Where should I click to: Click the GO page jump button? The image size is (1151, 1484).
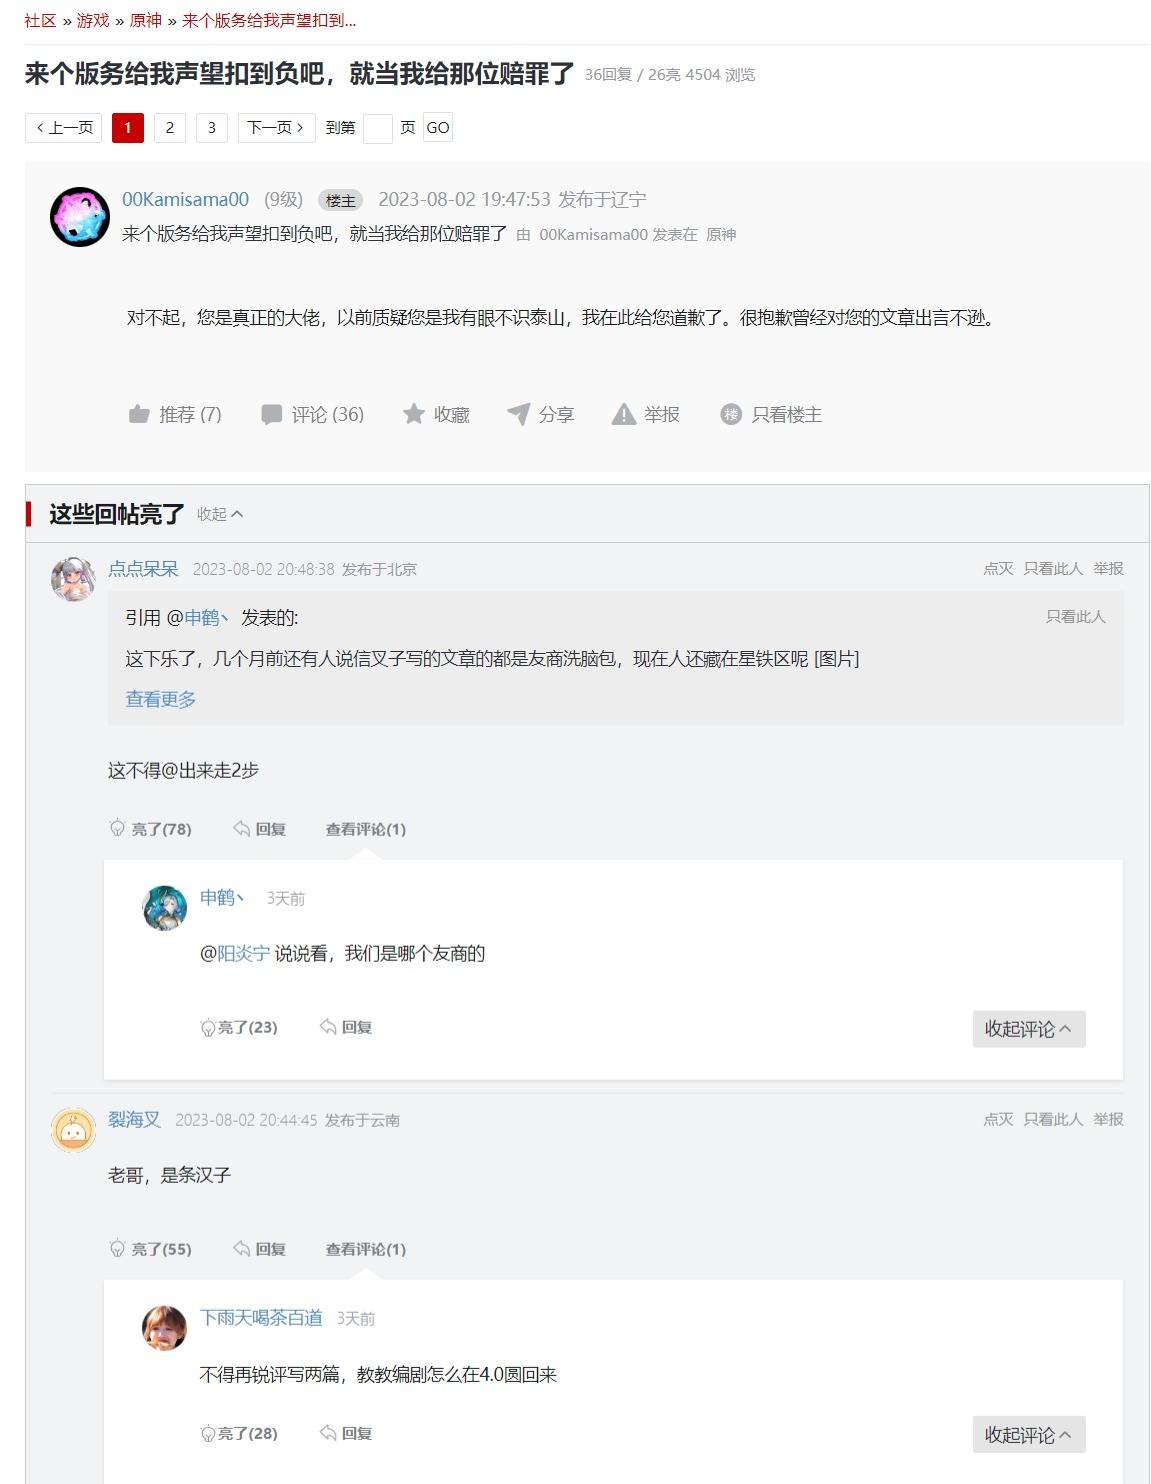438,127
